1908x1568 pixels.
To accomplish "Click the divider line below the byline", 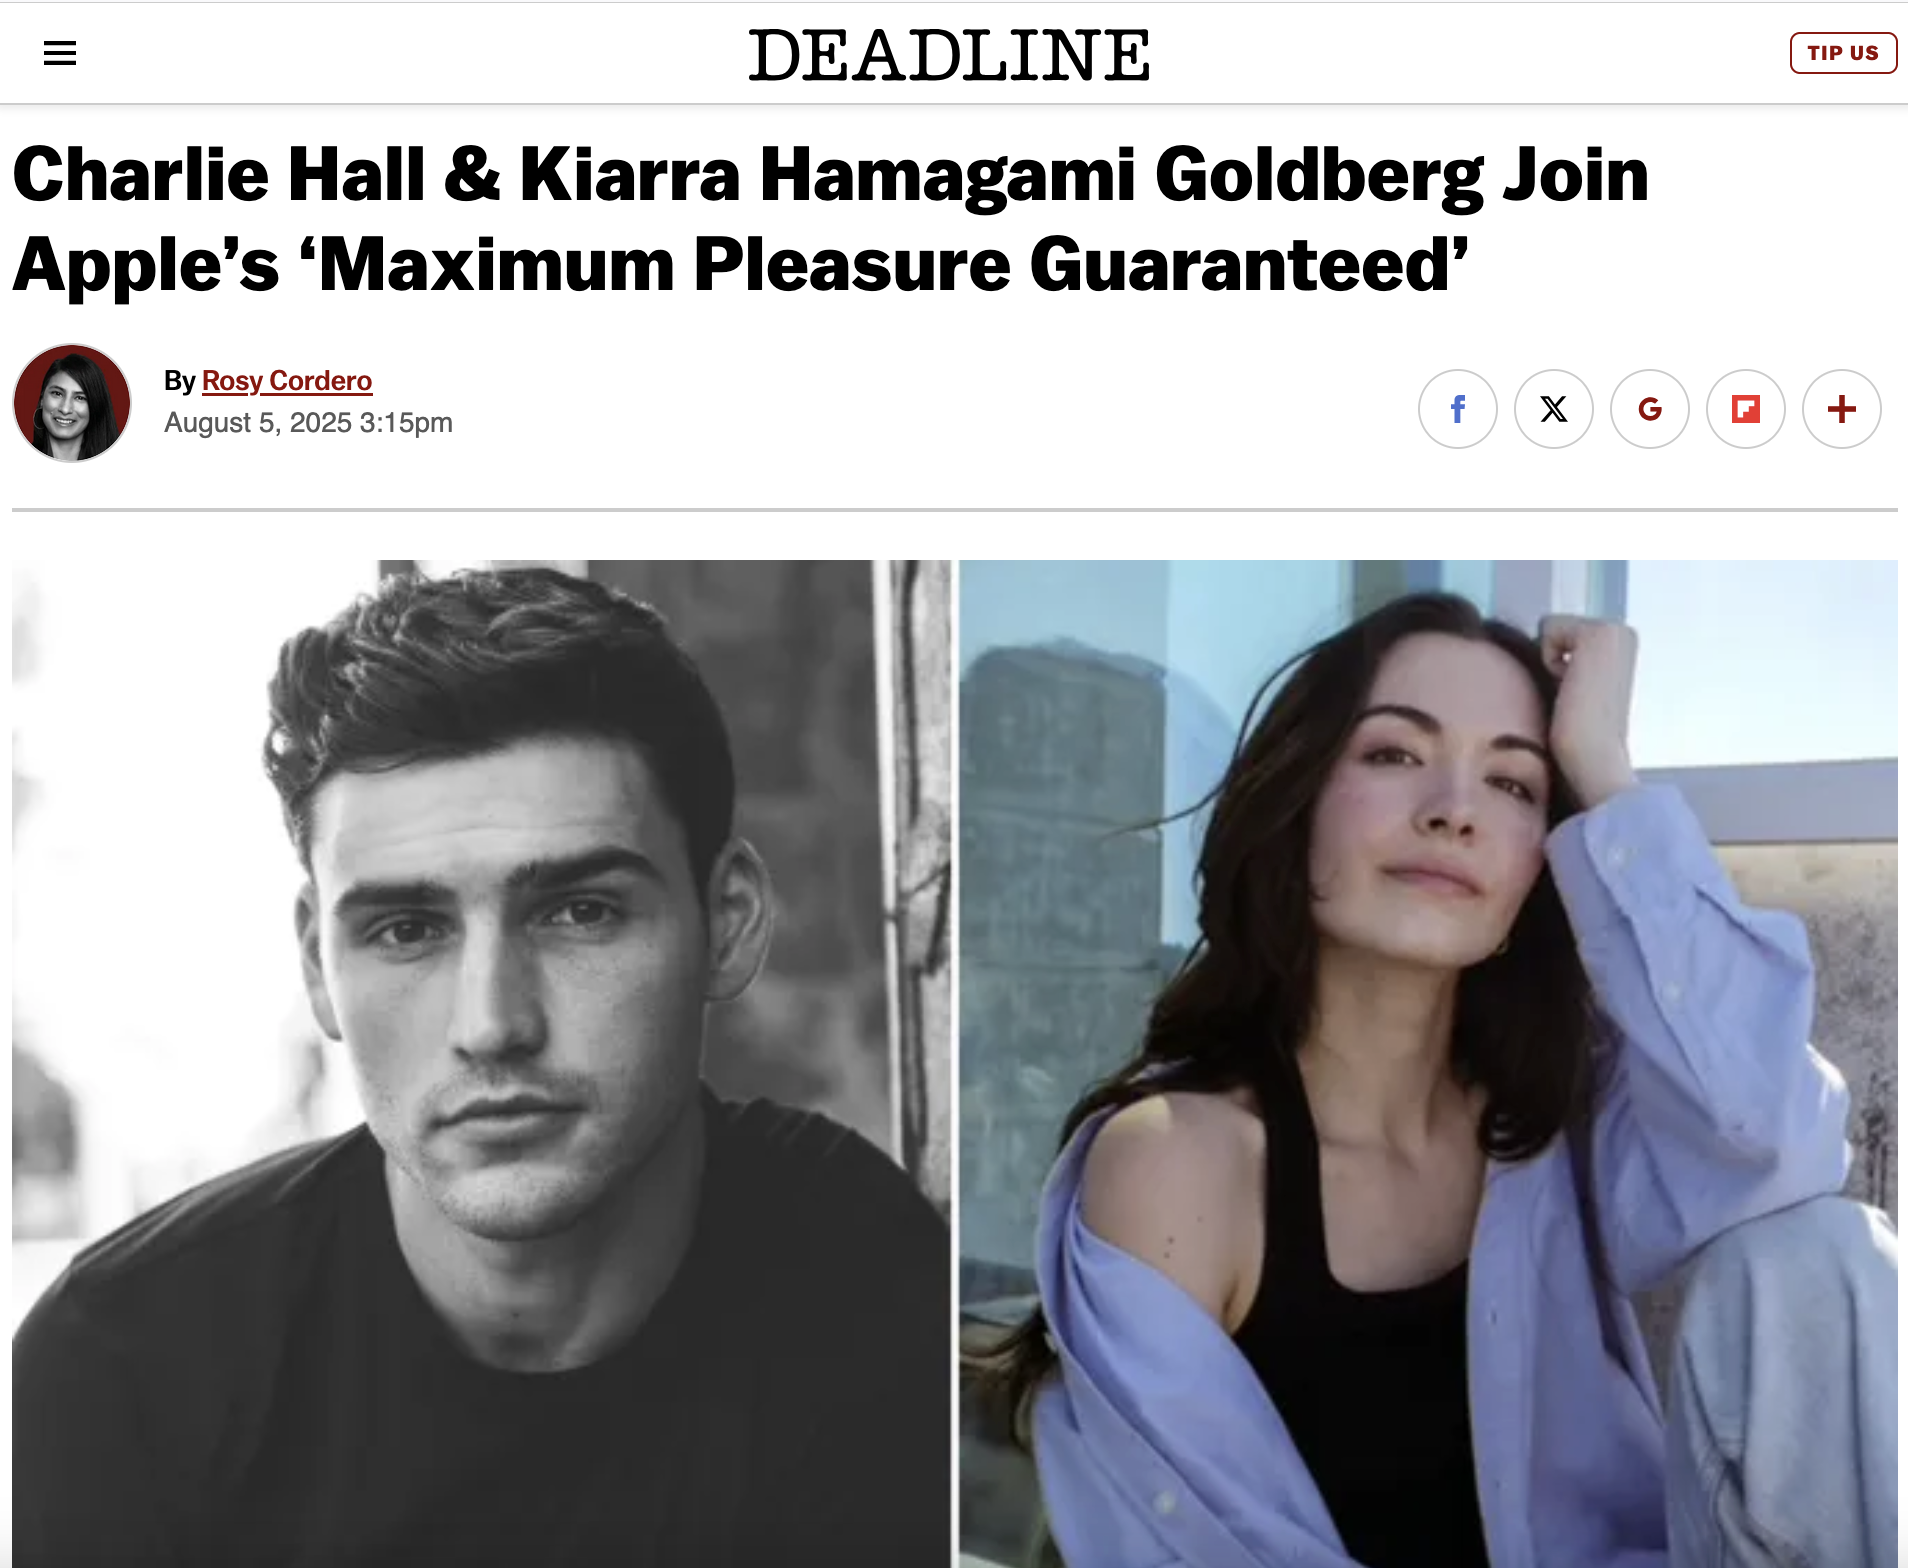I will (x=955, y=510).
